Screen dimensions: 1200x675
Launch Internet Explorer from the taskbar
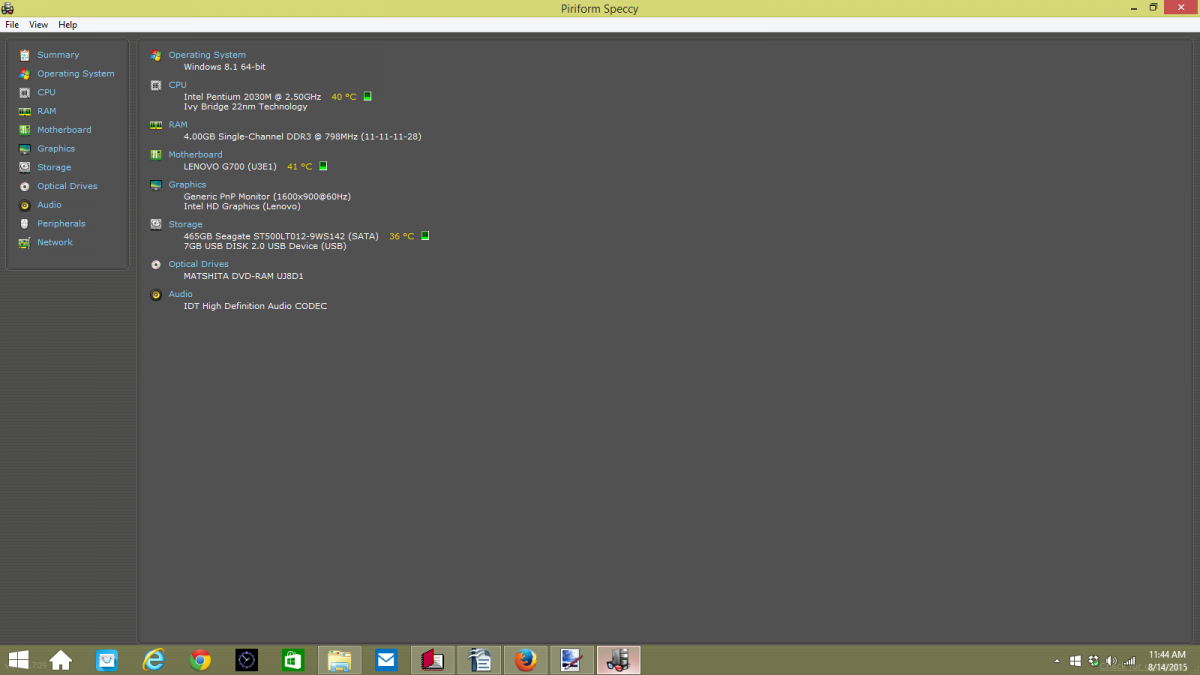153,660
